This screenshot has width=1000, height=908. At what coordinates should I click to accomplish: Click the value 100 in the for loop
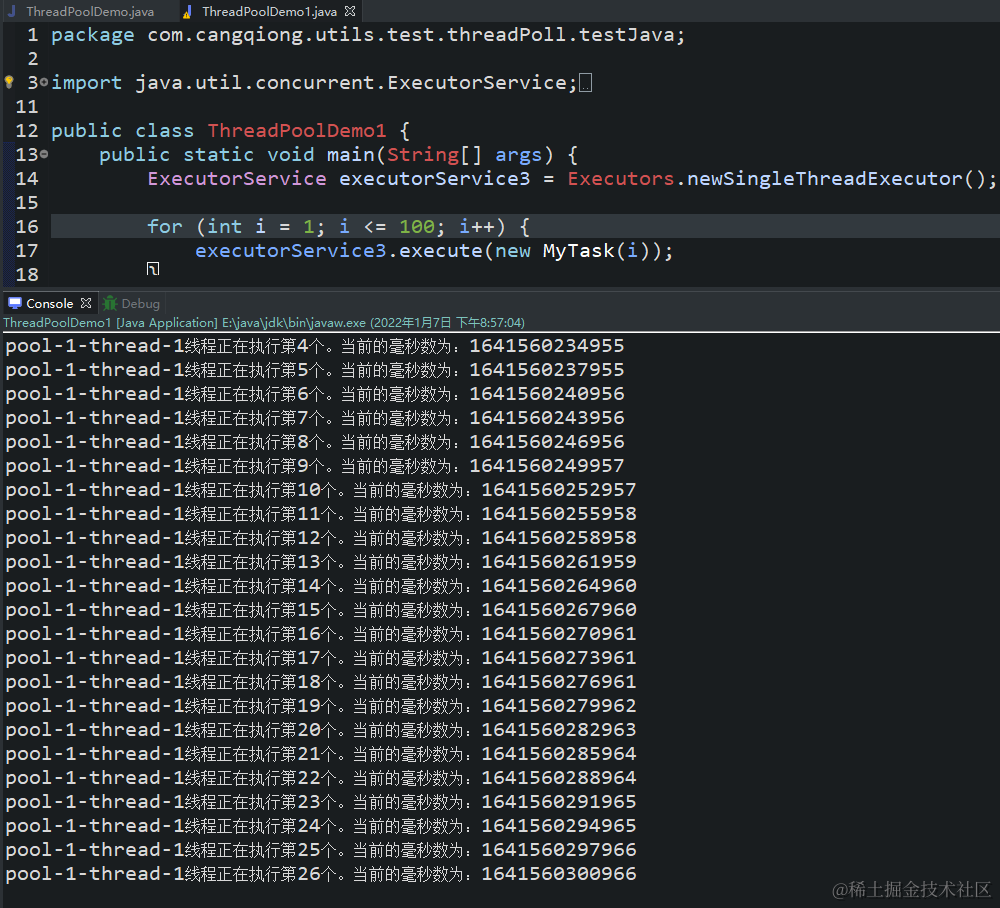coord(417,226)
